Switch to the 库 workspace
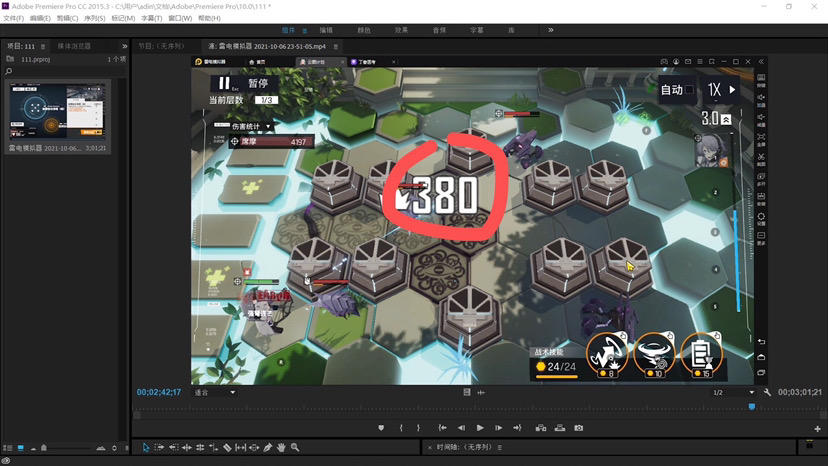The width and height of the screenshot is (828, 466). pos(511,30)
